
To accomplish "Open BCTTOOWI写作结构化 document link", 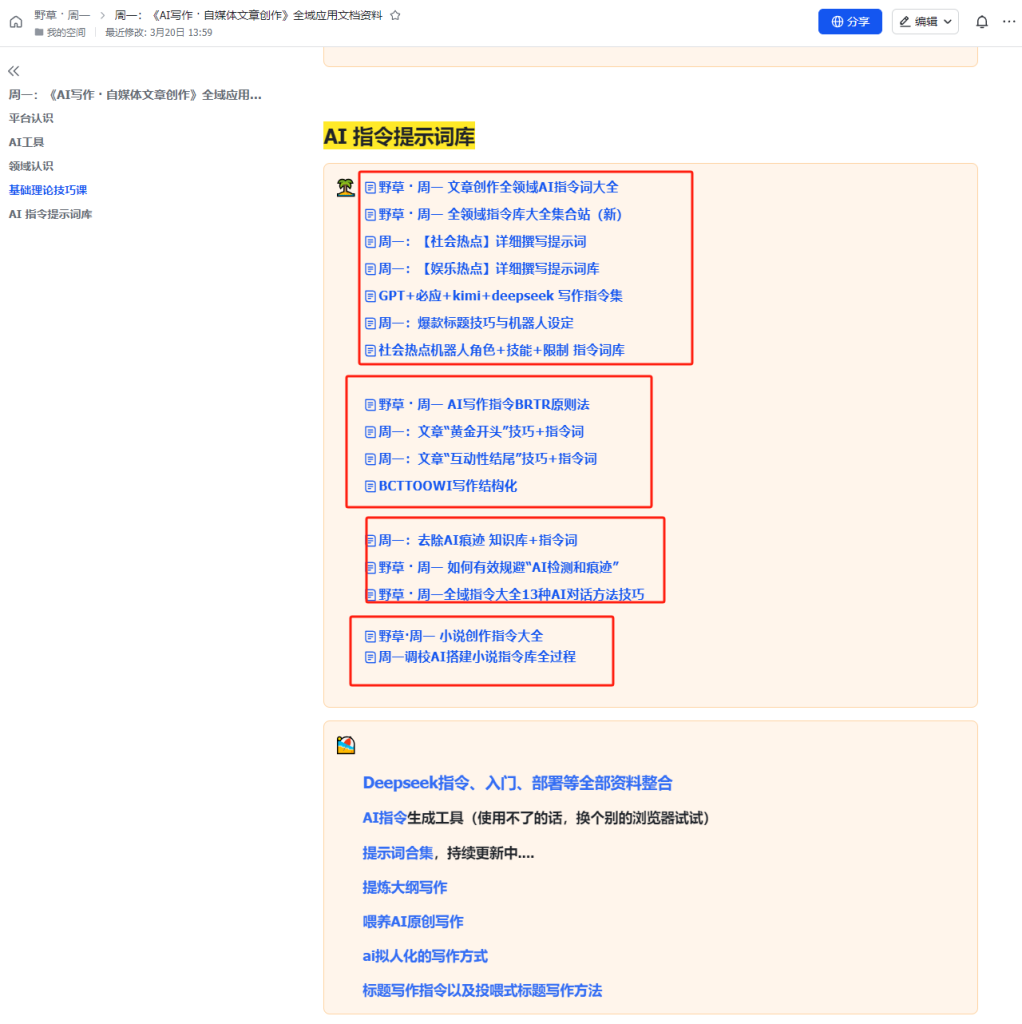I will coord(447,486).
